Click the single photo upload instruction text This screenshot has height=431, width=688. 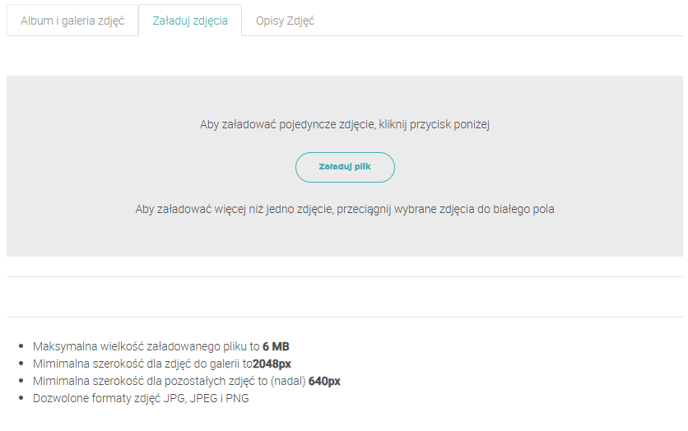coord(344,125)
